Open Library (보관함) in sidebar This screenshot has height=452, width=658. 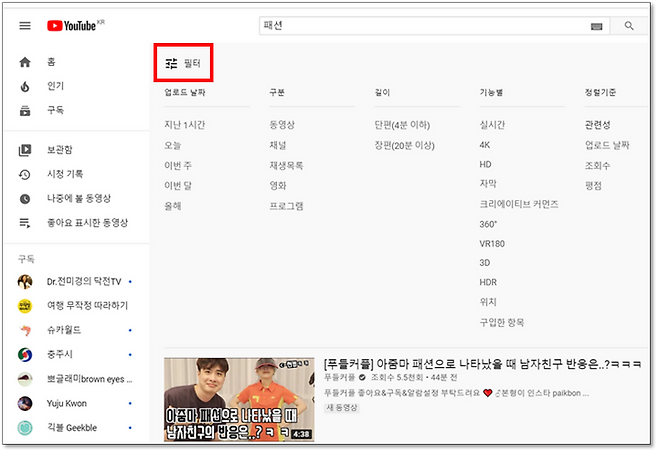pyautogui.click(x=60, y=150)
